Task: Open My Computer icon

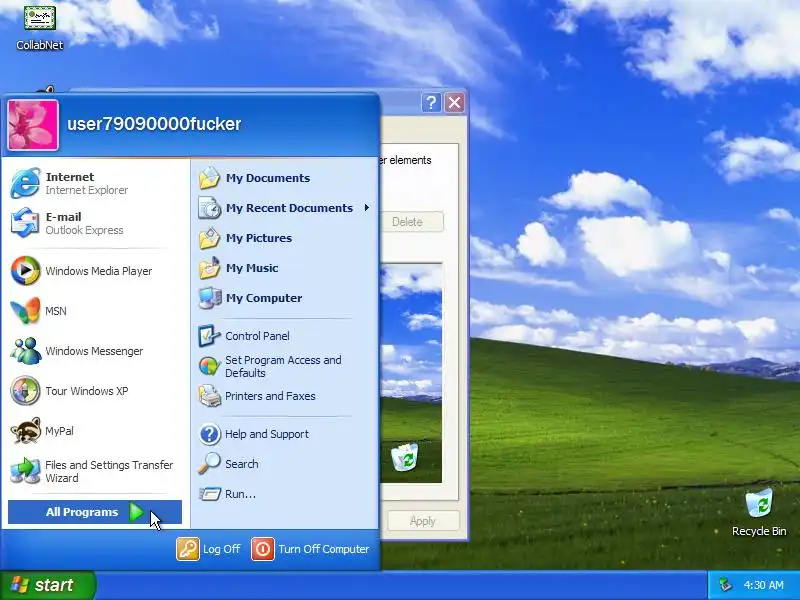Action: 209,298
